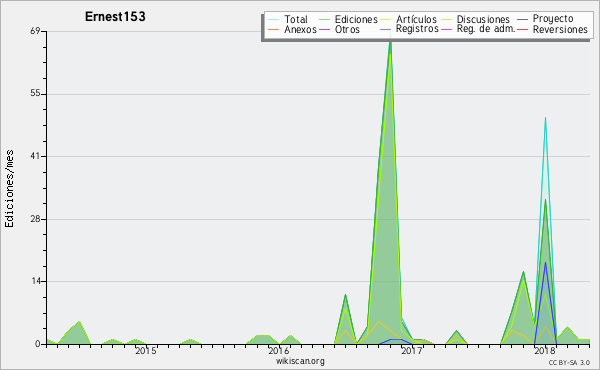Select the Total legend entry
The height and width of the screenshot is (370, 600).
288,19
